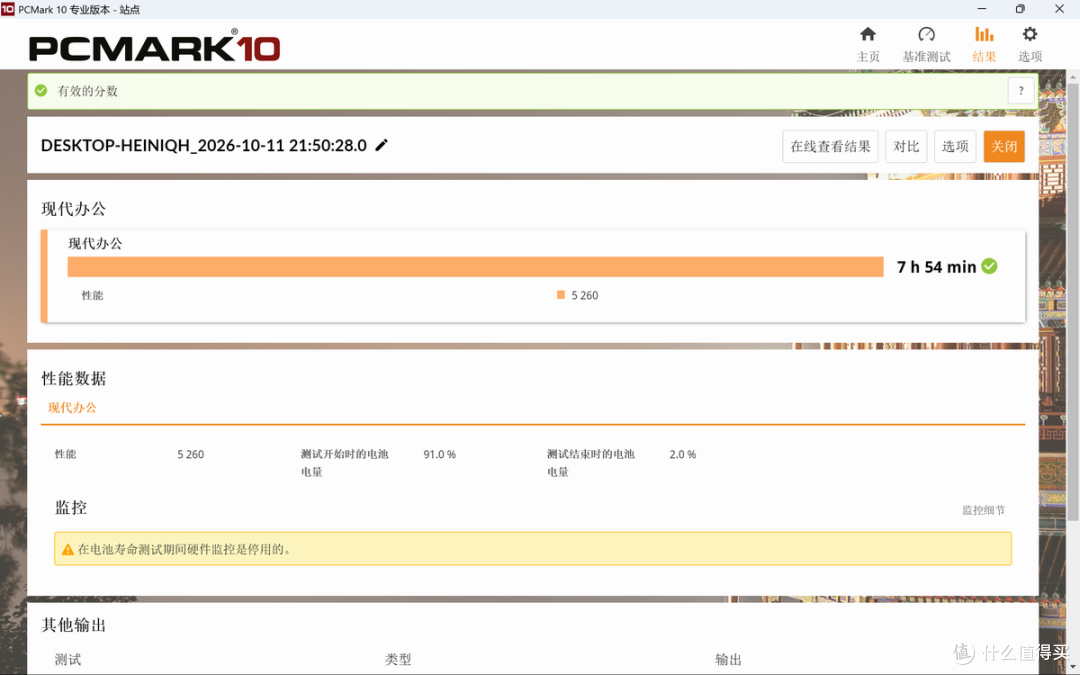Click 在线查看结果 button
This screenshot has height=675, width=1080.
click(x=830, y=146)
